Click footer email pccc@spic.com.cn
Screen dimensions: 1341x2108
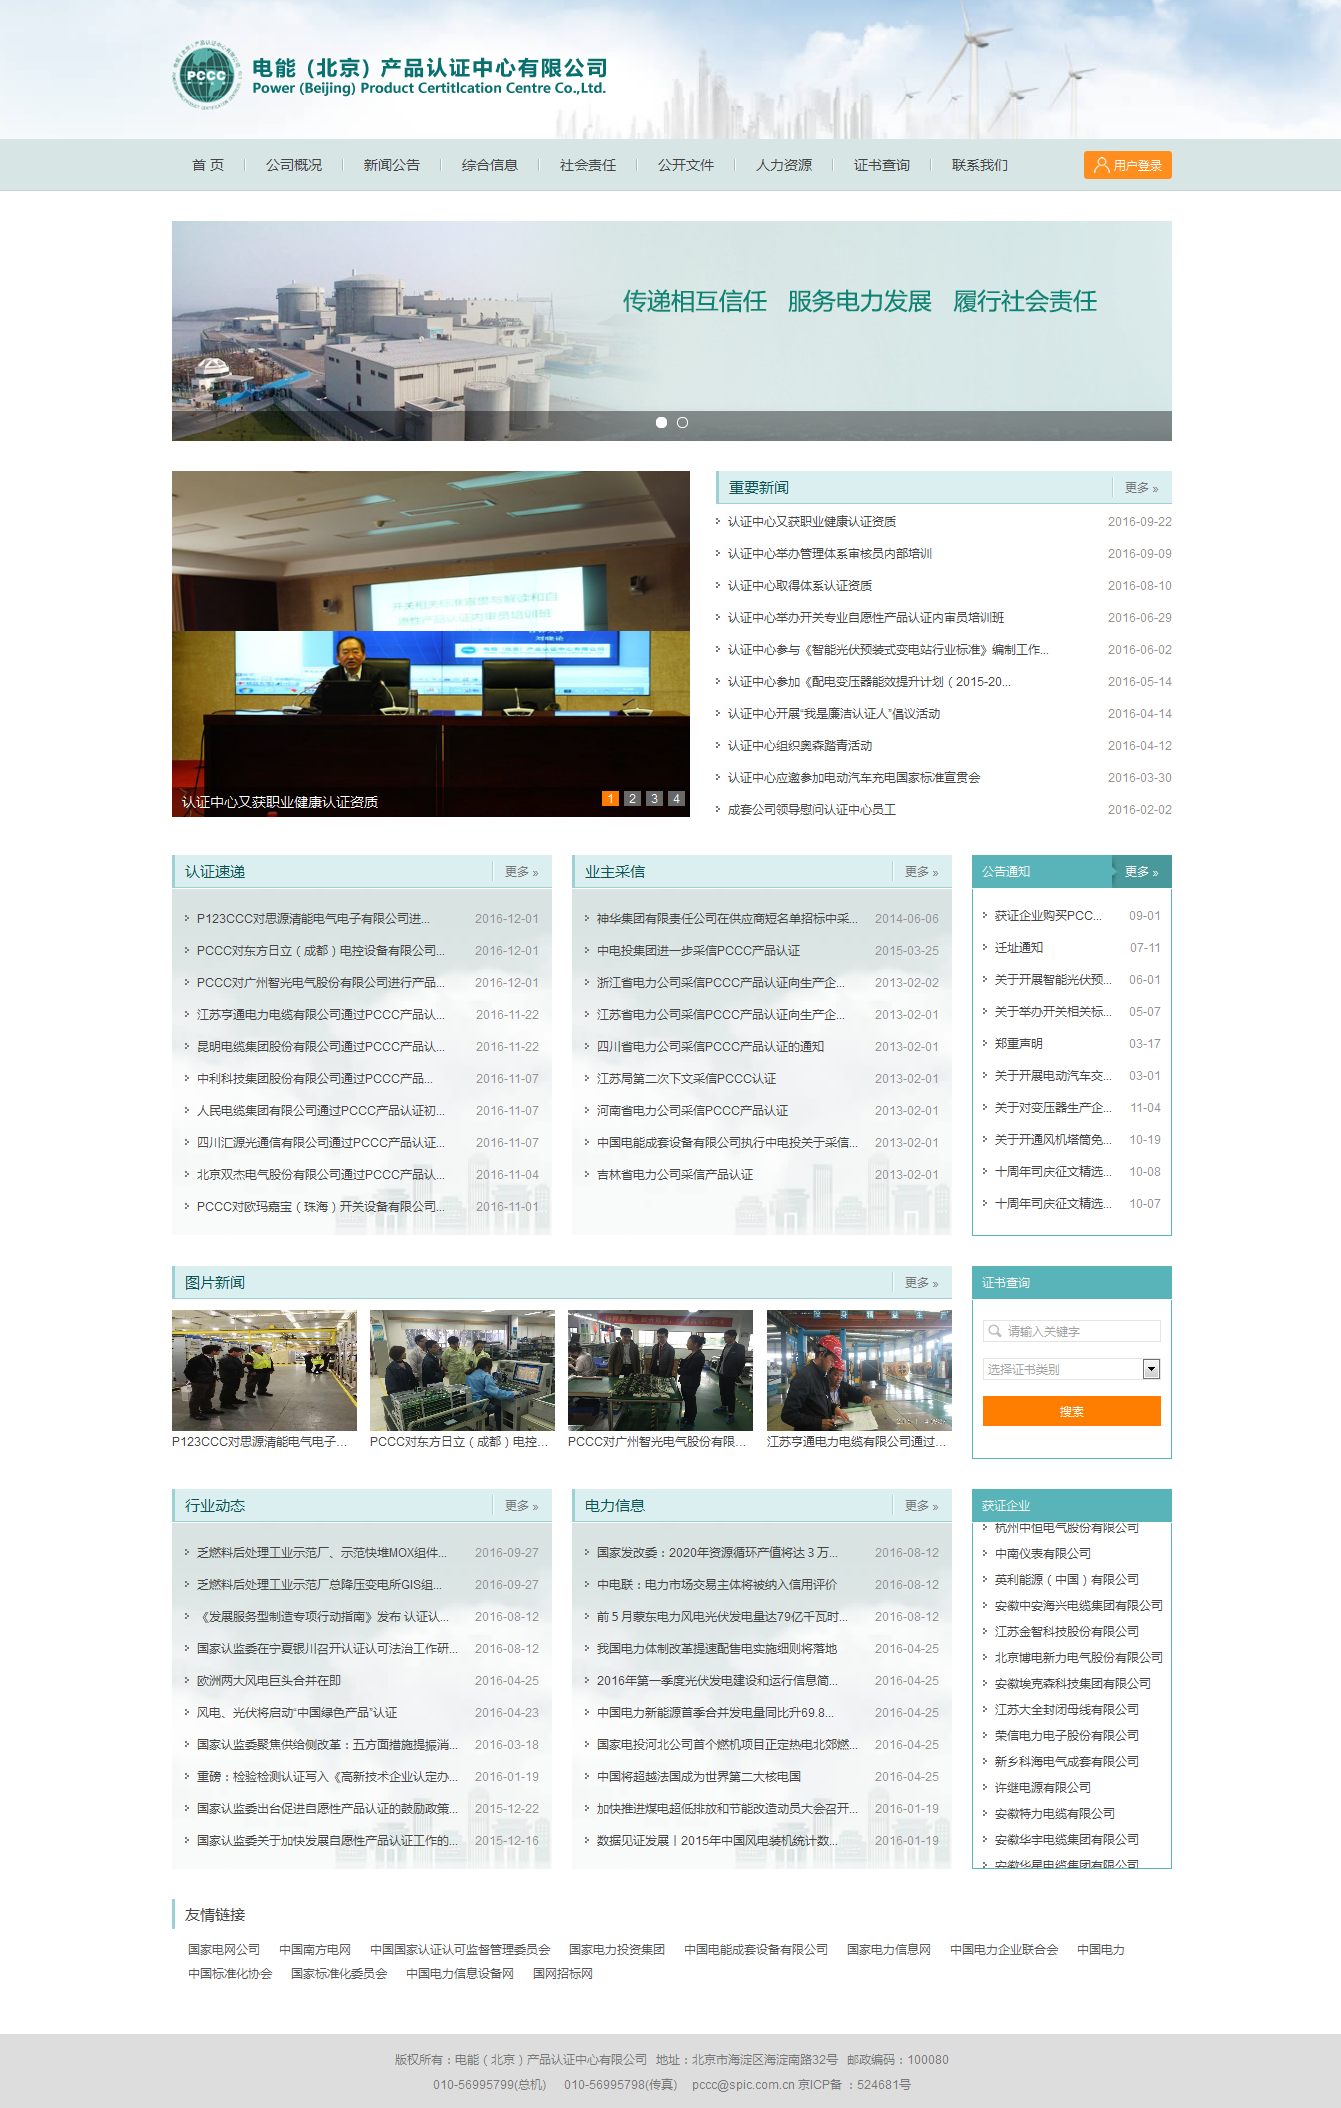click(743, 2085)
